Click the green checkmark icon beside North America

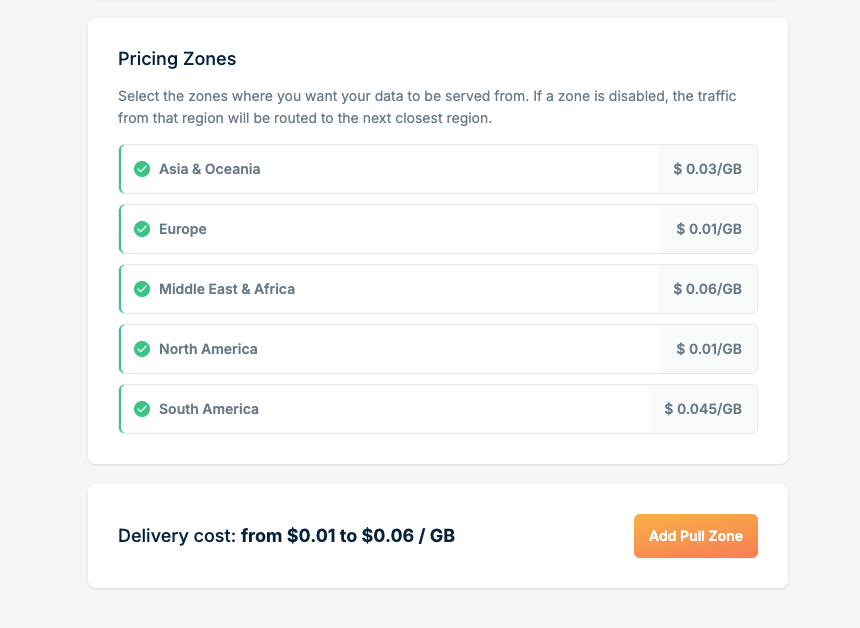[142, 349]
